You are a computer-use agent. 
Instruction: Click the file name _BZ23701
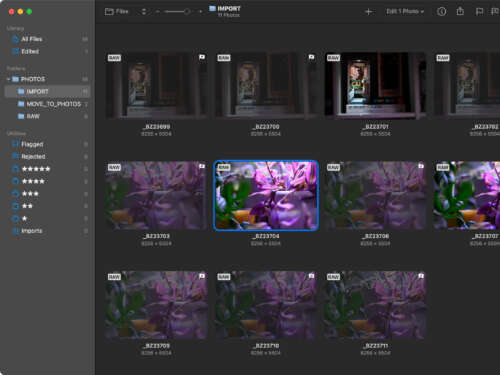coord(376,127)
